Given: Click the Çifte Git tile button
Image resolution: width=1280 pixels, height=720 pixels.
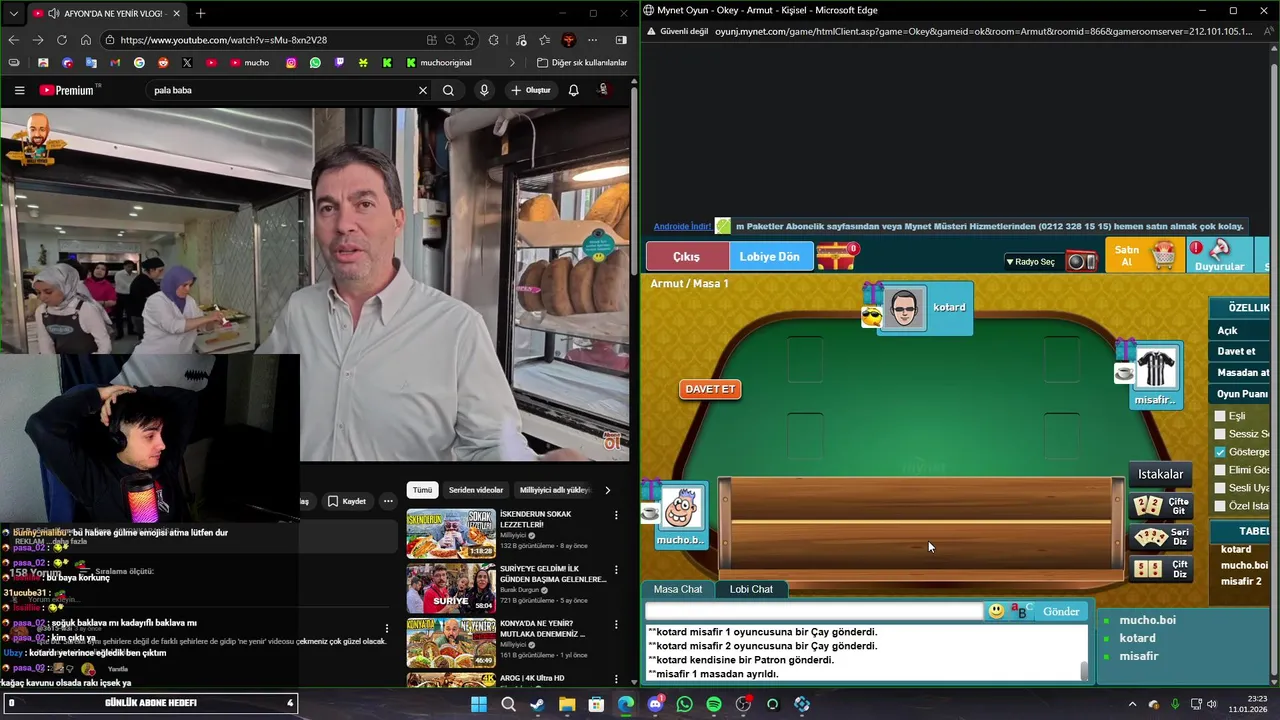Looking at the screenshot, I should point(1161,506).
